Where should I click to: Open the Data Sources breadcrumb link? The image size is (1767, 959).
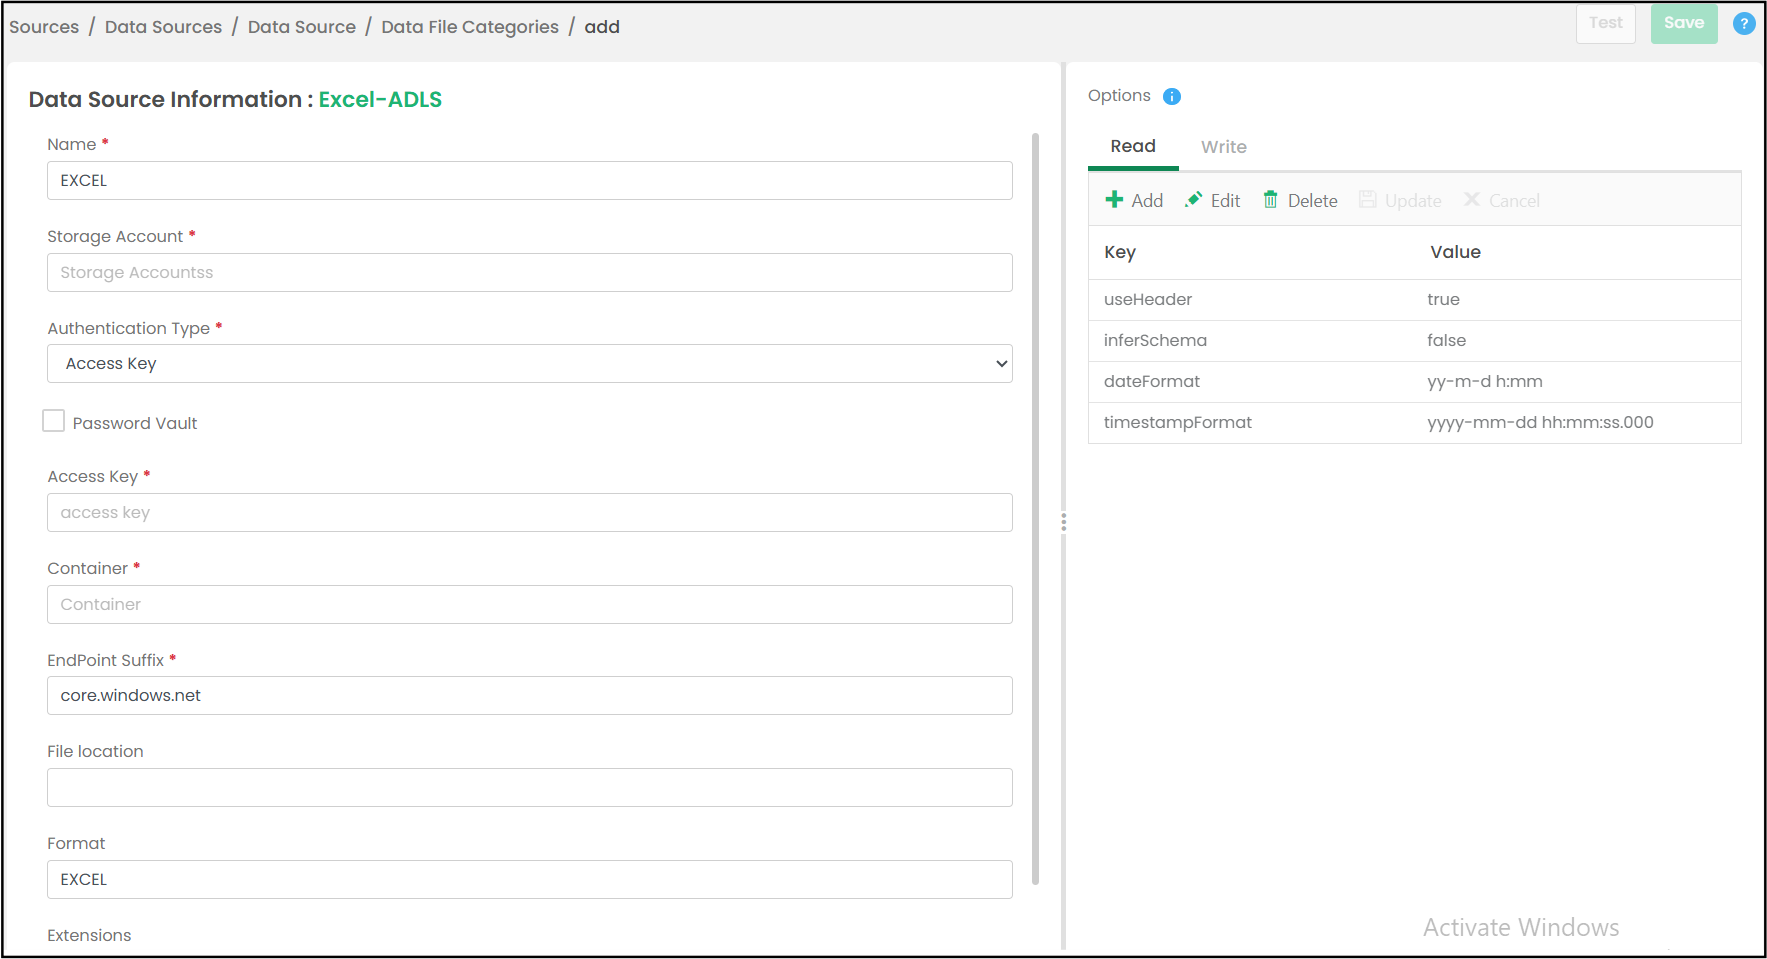tap(163, 27)
